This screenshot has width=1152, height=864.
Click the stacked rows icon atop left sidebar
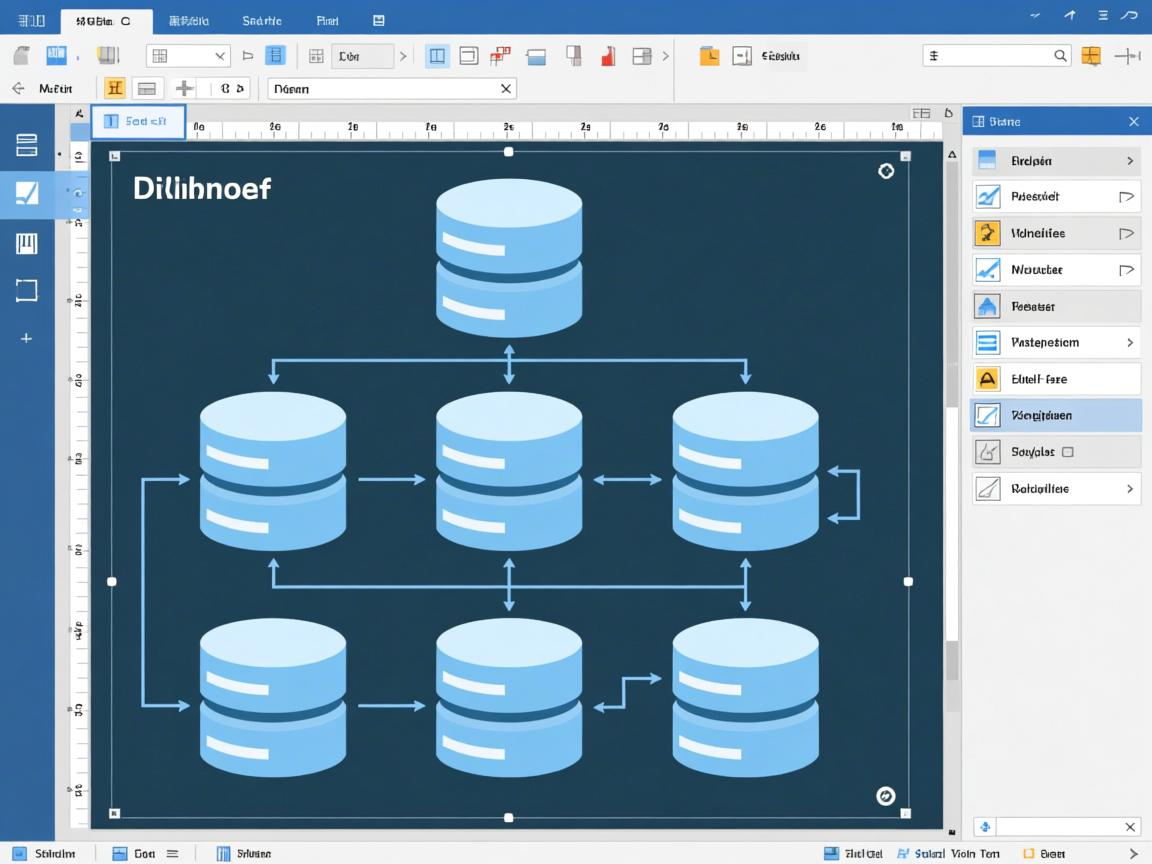click(26, 145)
